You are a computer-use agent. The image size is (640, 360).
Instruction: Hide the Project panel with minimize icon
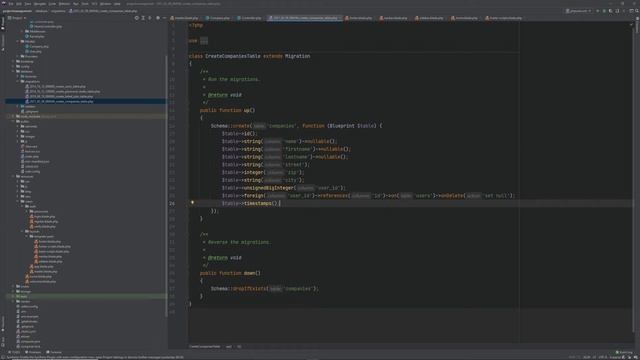(x=164, y=18)
